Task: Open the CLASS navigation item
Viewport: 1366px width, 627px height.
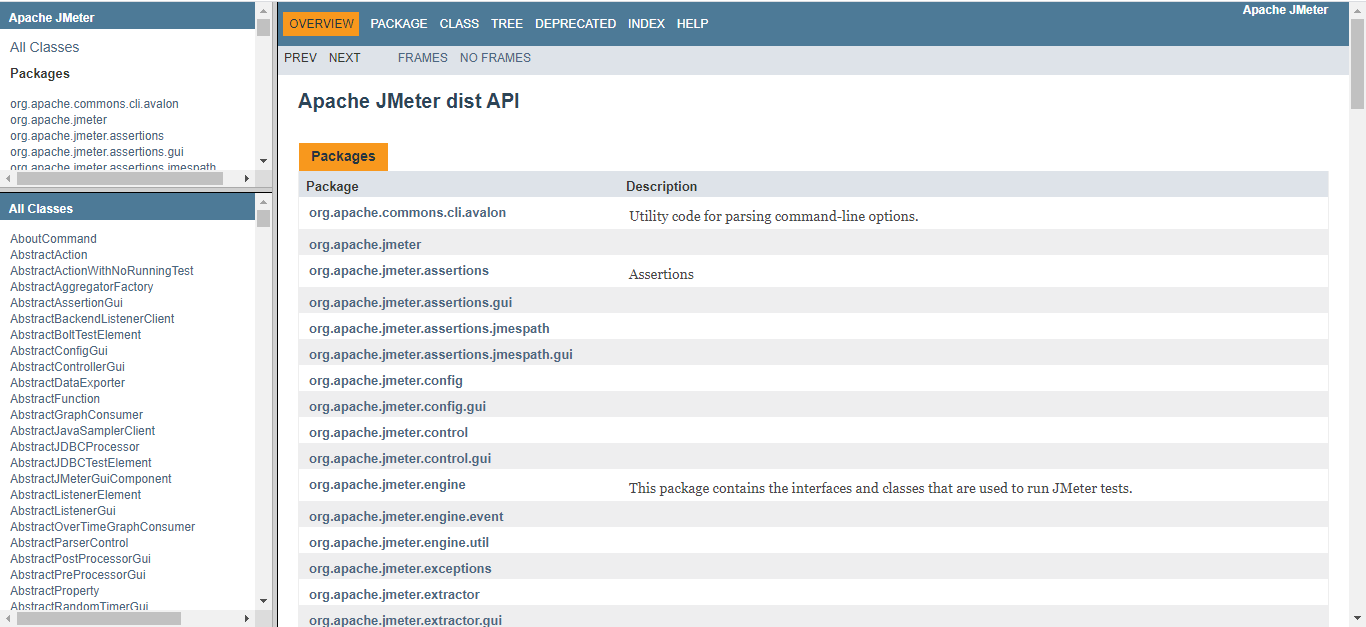Action: [459, 24]
